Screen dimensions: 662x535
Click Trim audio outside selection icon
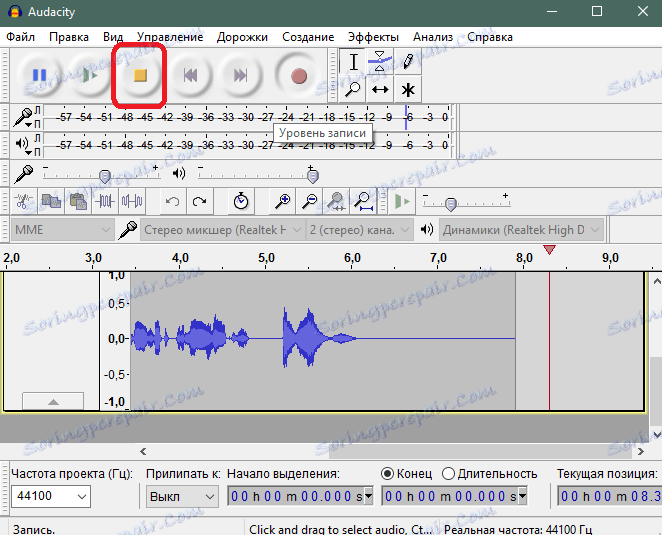105,201
